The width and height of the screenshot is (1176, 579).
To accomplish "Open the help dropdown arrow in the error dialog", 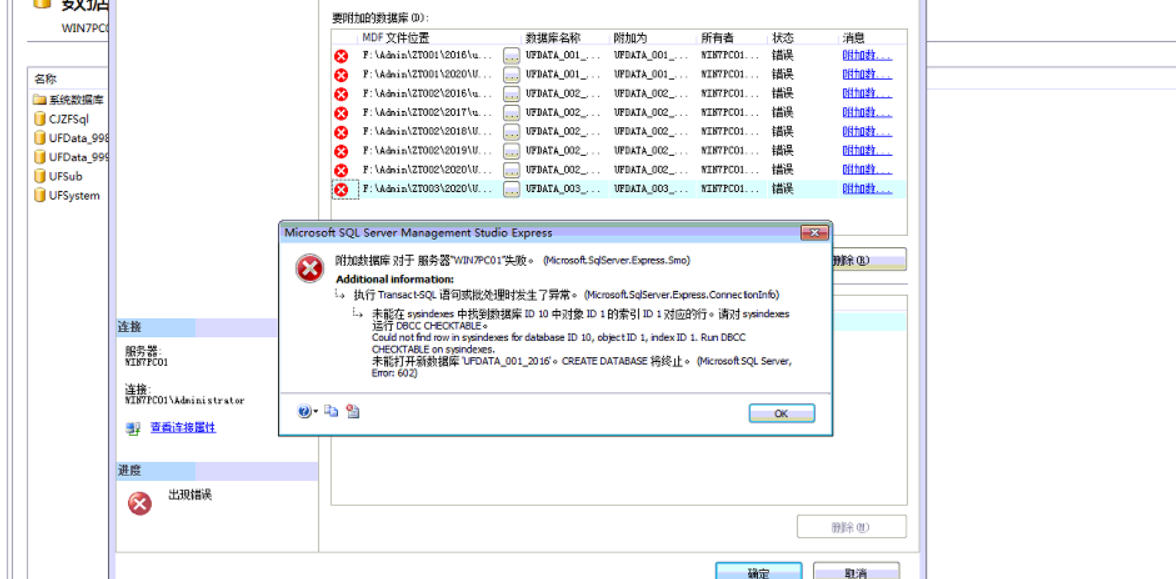I will pos(316,412).
